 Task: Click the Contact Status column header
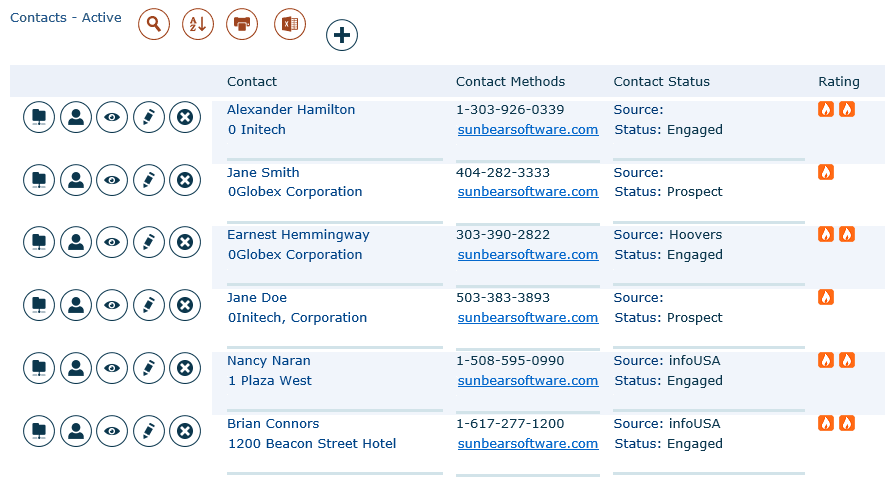[x=661, y=81]
